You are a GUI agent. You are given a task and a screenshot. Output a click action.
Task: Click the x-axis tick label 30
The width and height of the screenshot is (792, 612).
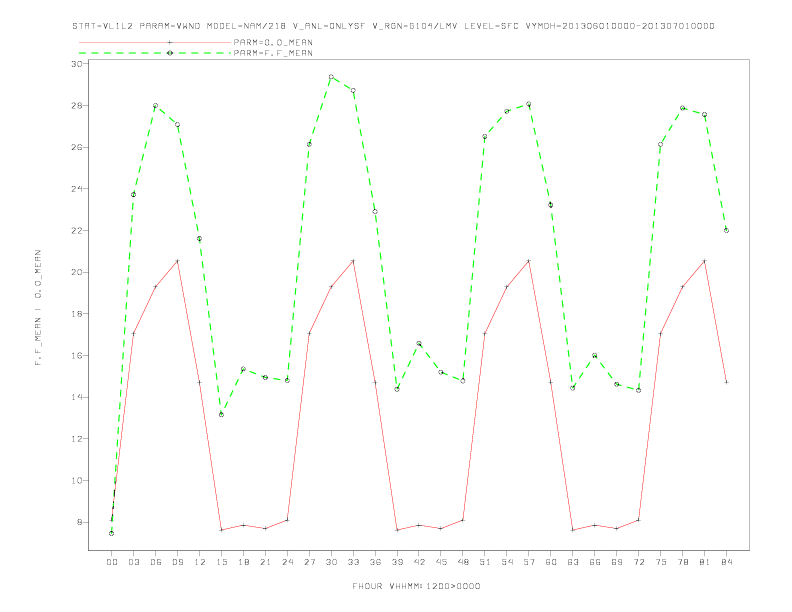(331, 562)
